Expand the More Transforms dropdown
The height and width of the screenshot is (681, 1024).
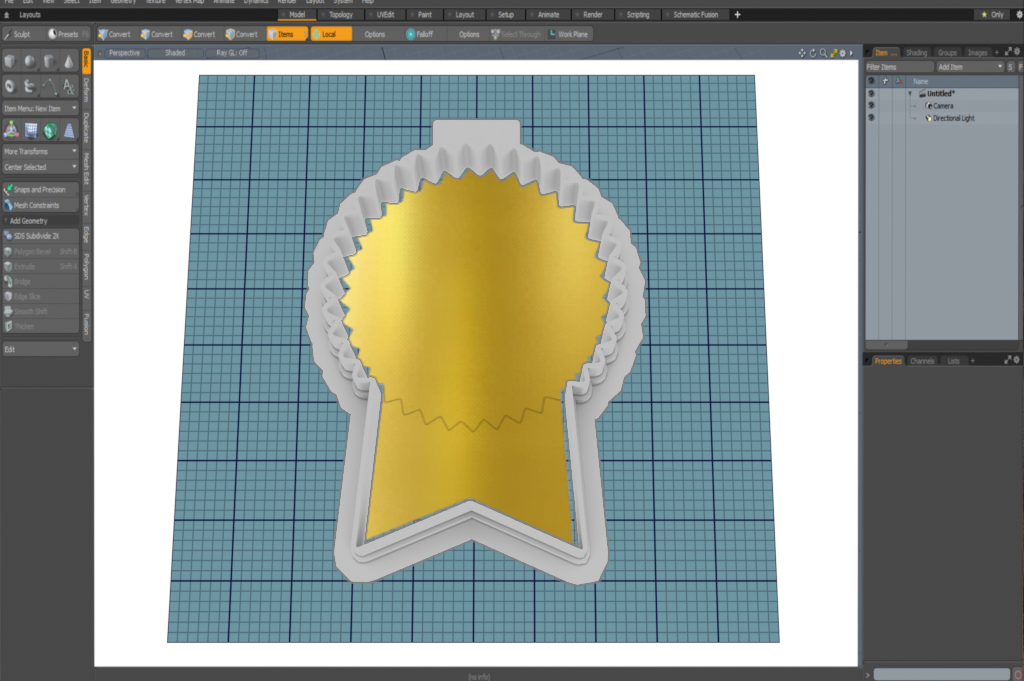(40, 151)
